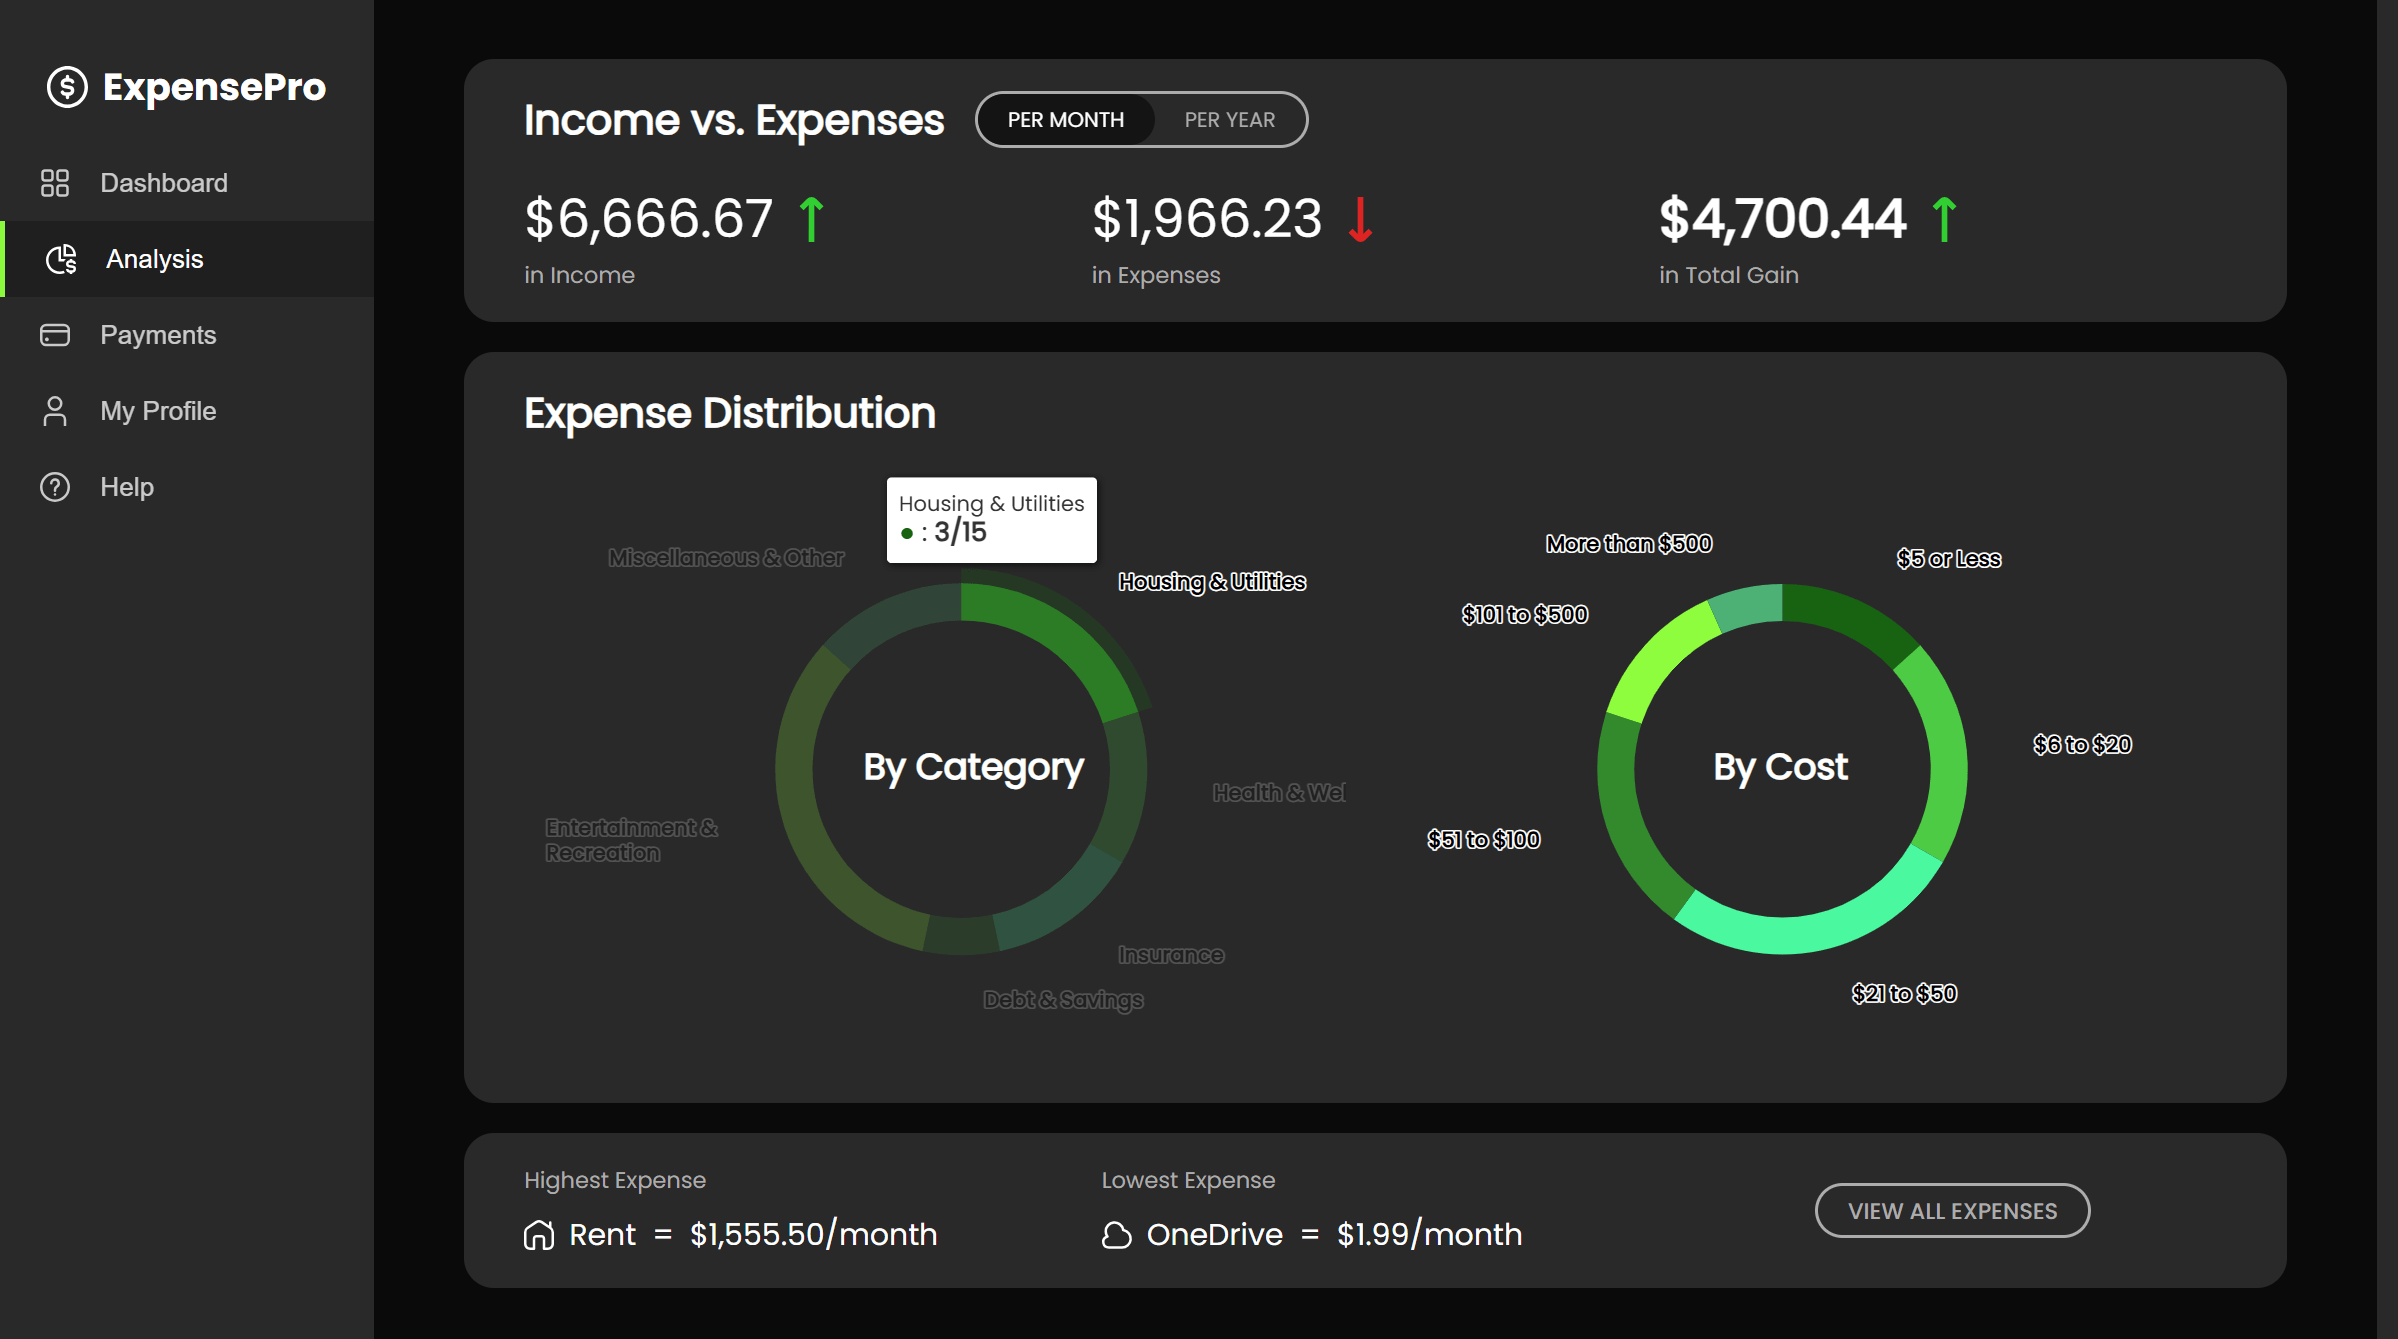2398x1339 pixels.
Task: Switch the view to Per Year
Action: coord(1229,120)
